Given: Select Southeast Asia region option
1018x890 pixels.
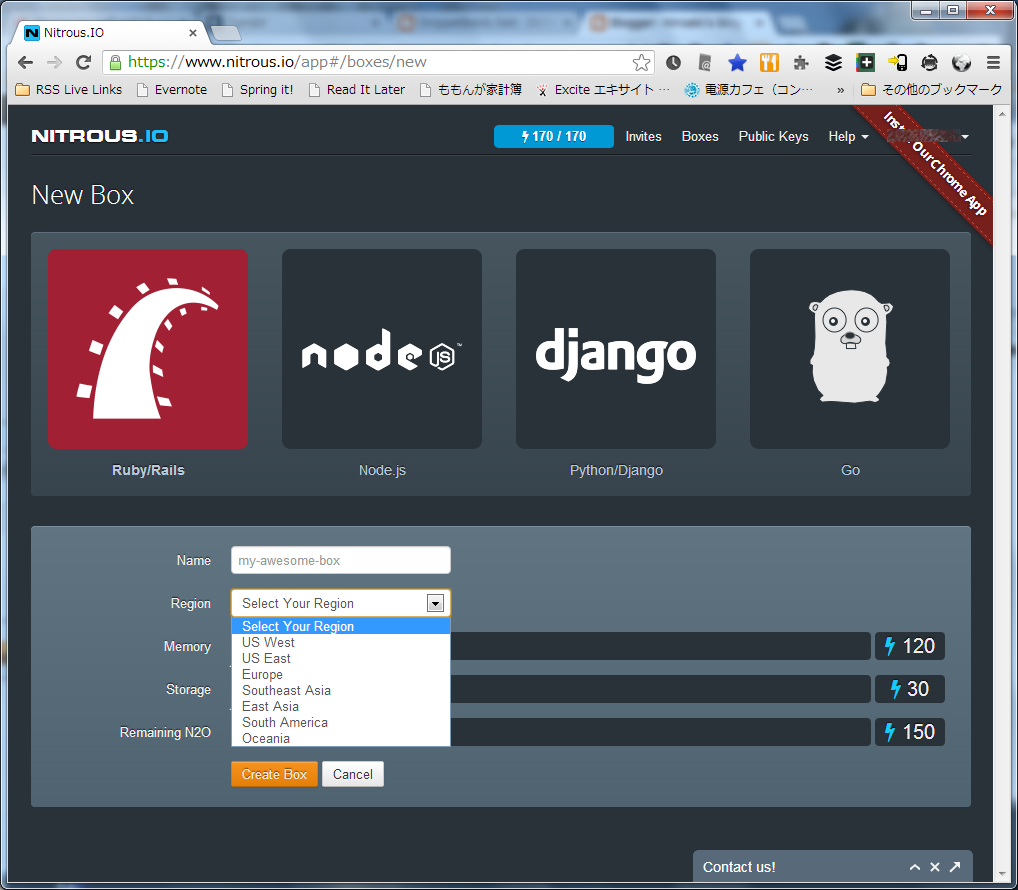Looking at the screenshot, I should click(x=341, y=690).
